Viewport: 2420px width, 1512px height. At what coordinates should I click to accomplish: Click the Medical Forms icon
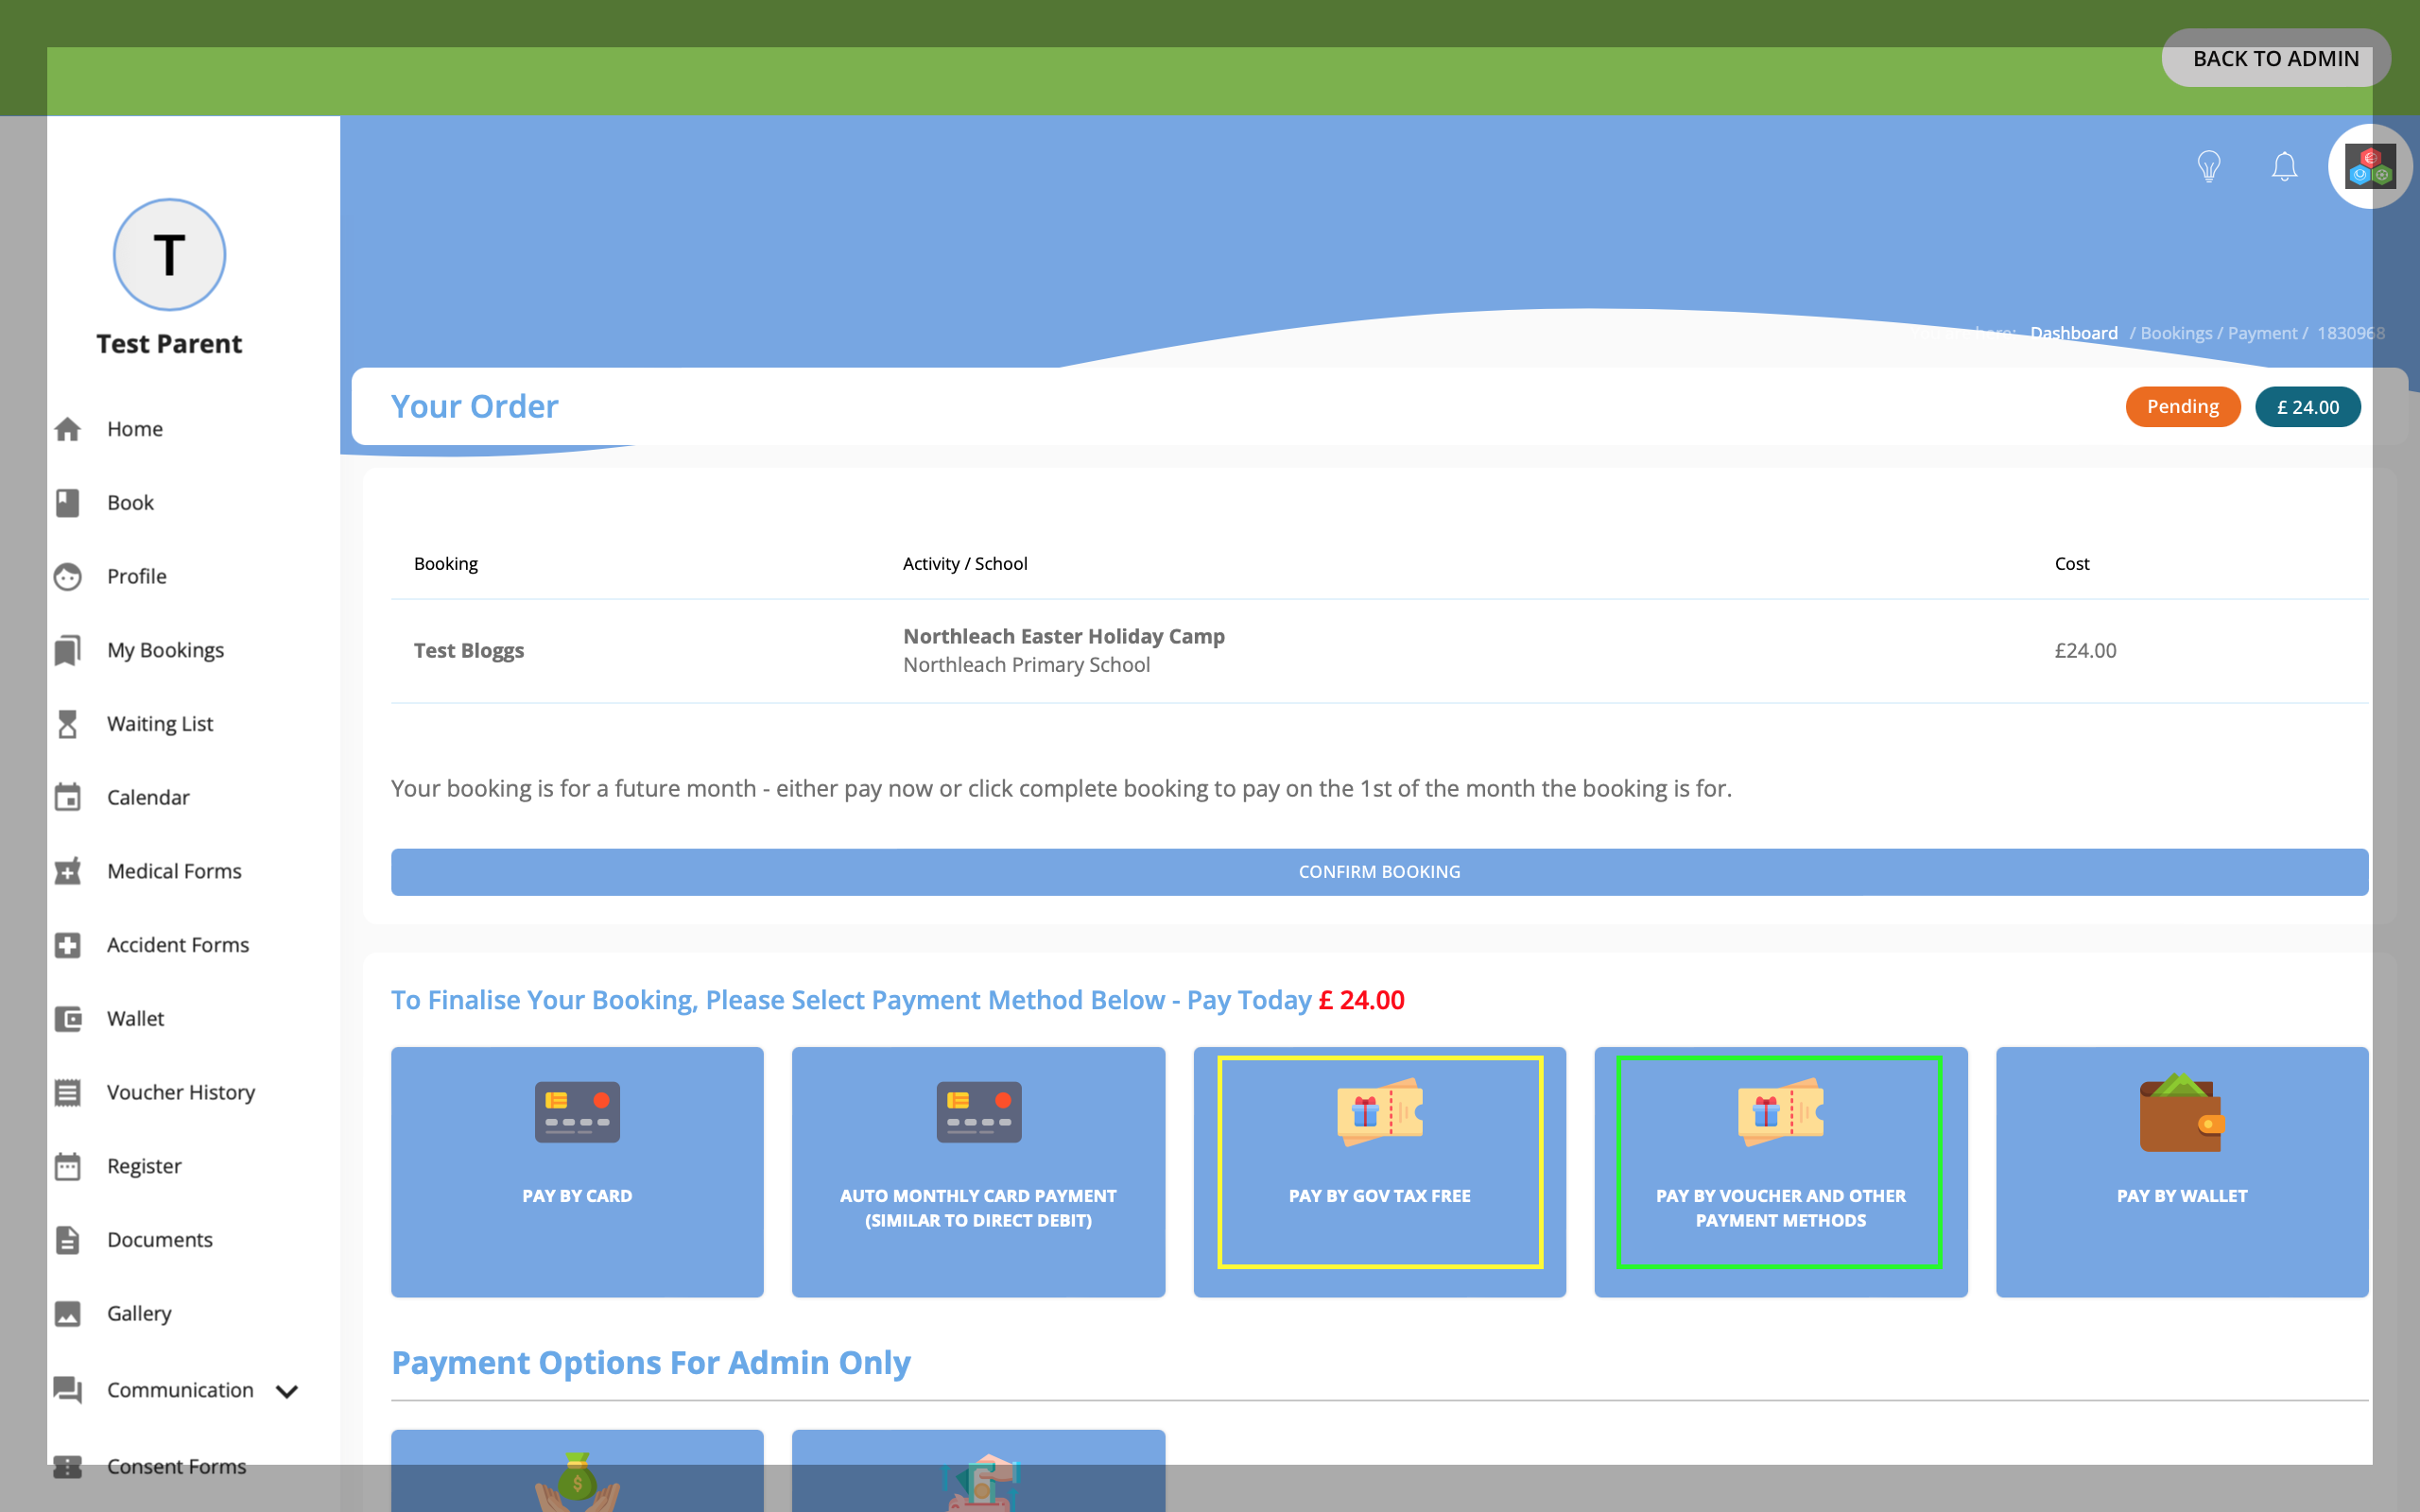(x=68, y=871)
